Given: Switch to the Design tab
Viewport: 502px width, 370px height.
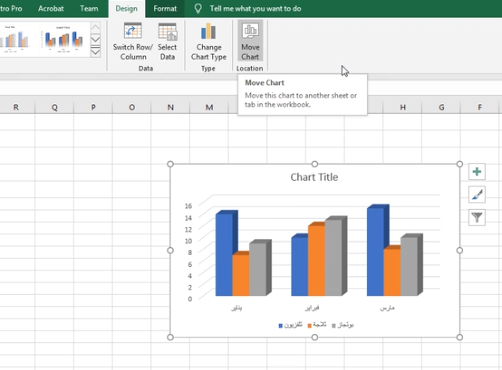Looking at the screenshot, I should click(x=126, y=9).
